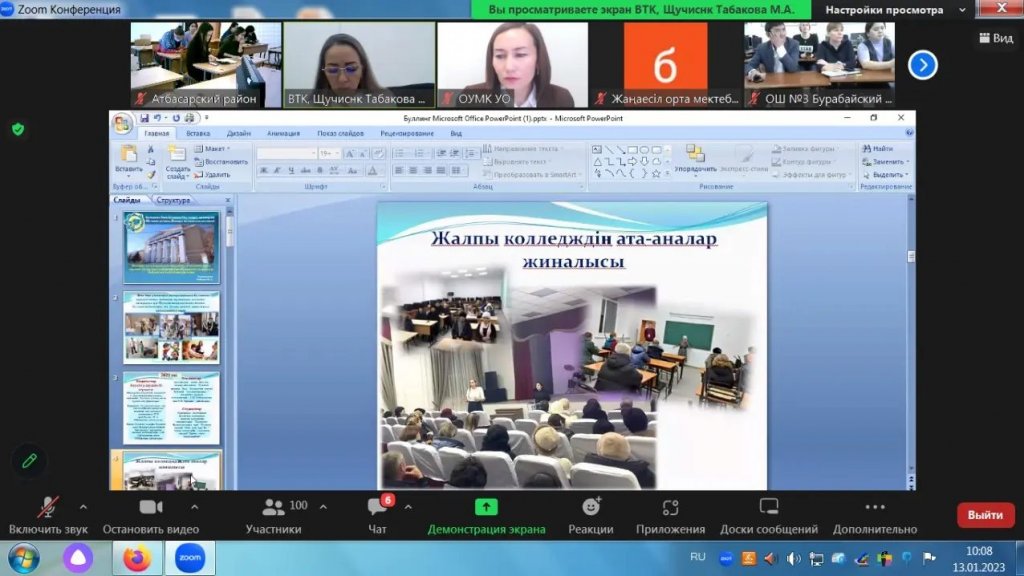The height and width of the screenshot is (576, 1024).
Task: Open Контур фигуры shape outline picker
Action: (x=803, y=161)
